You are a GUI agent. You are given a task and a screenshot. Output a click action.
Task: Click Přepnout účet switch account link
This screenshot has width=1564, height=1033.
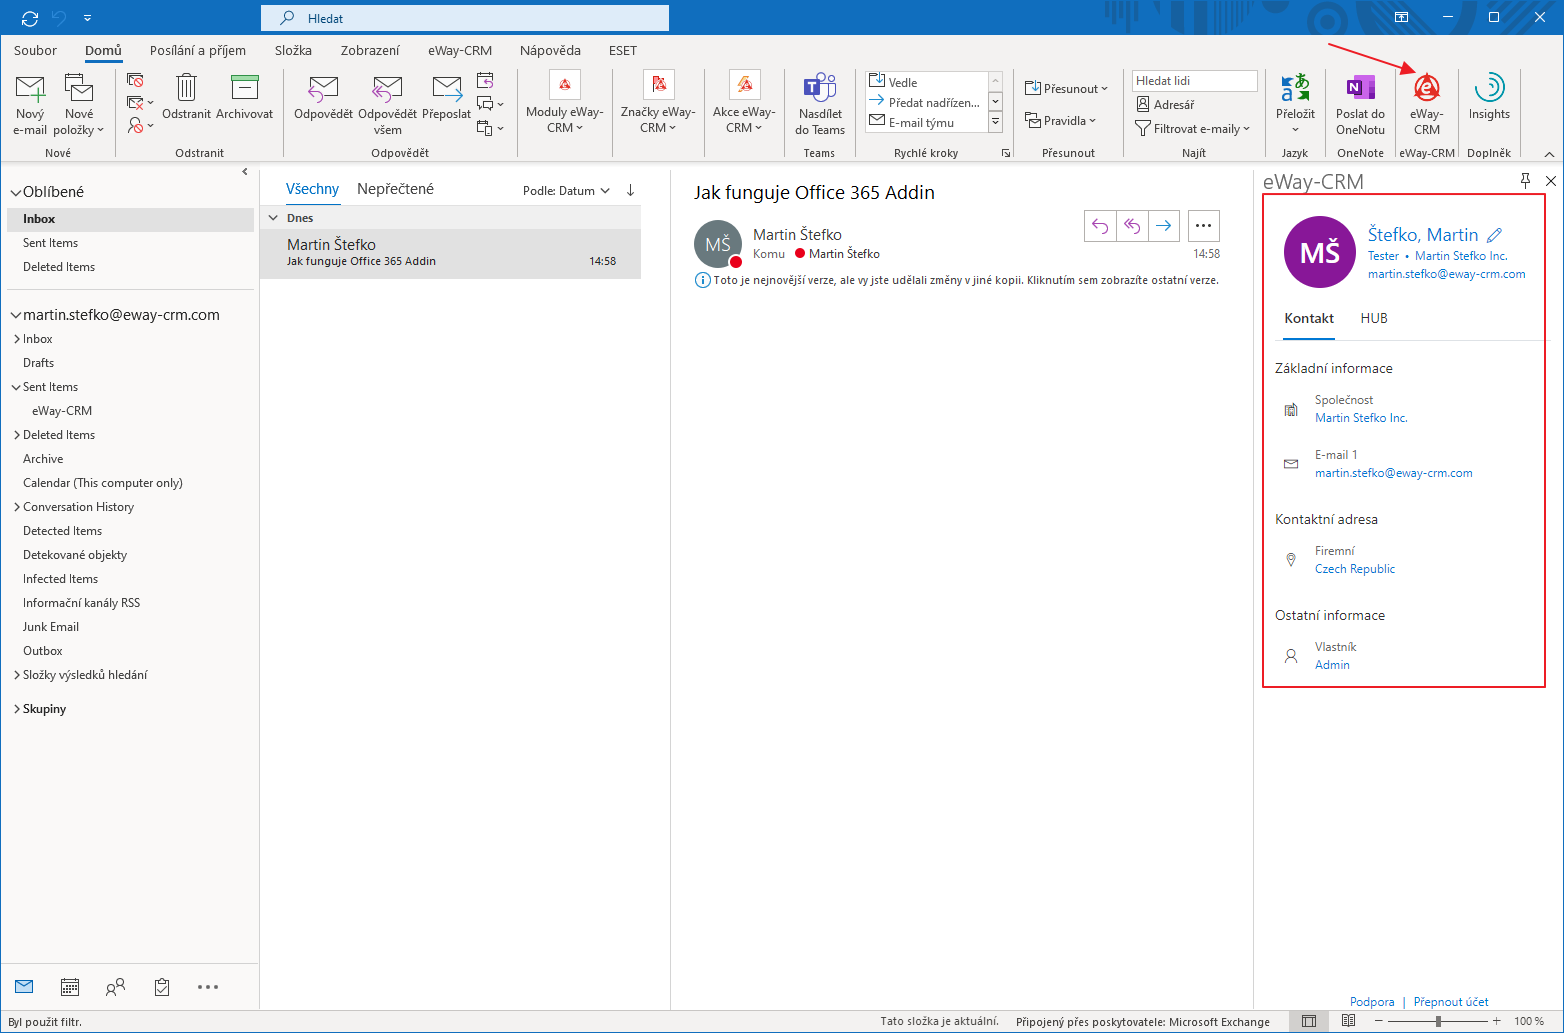(x=1451, y=1002)
